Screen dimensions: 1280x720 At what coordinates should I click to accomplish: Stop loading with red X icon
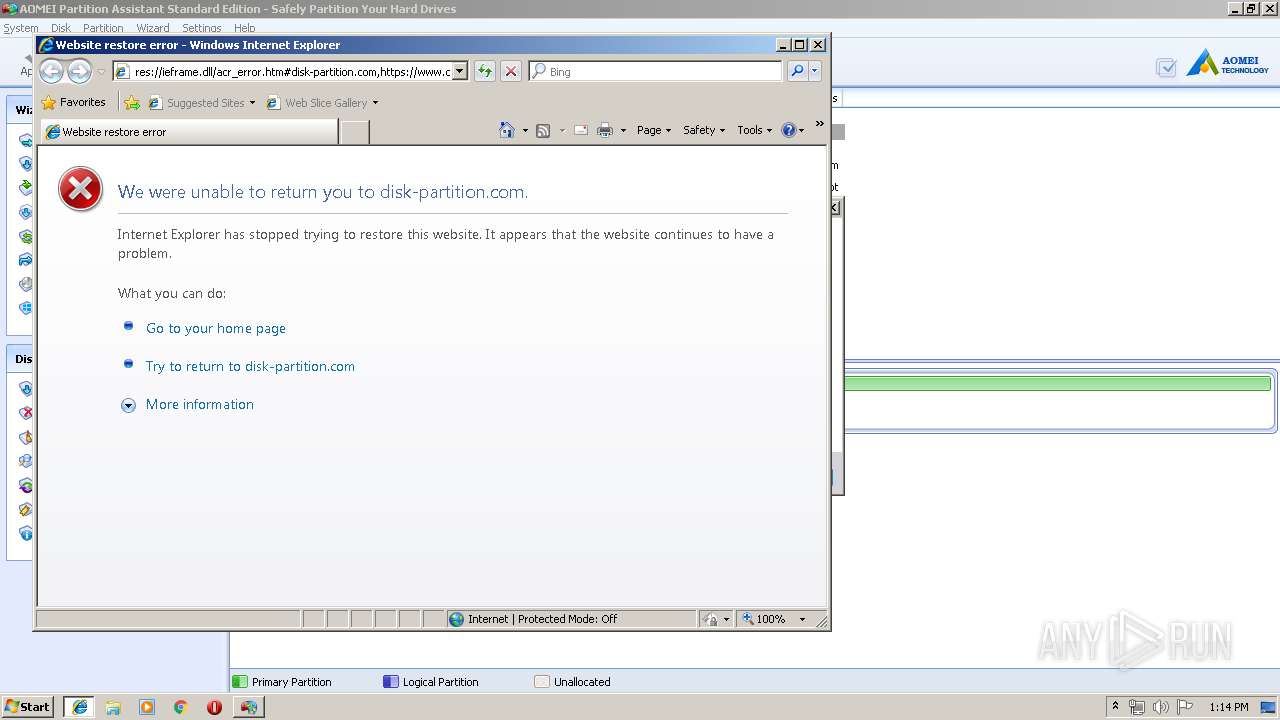tap(511, 71)
